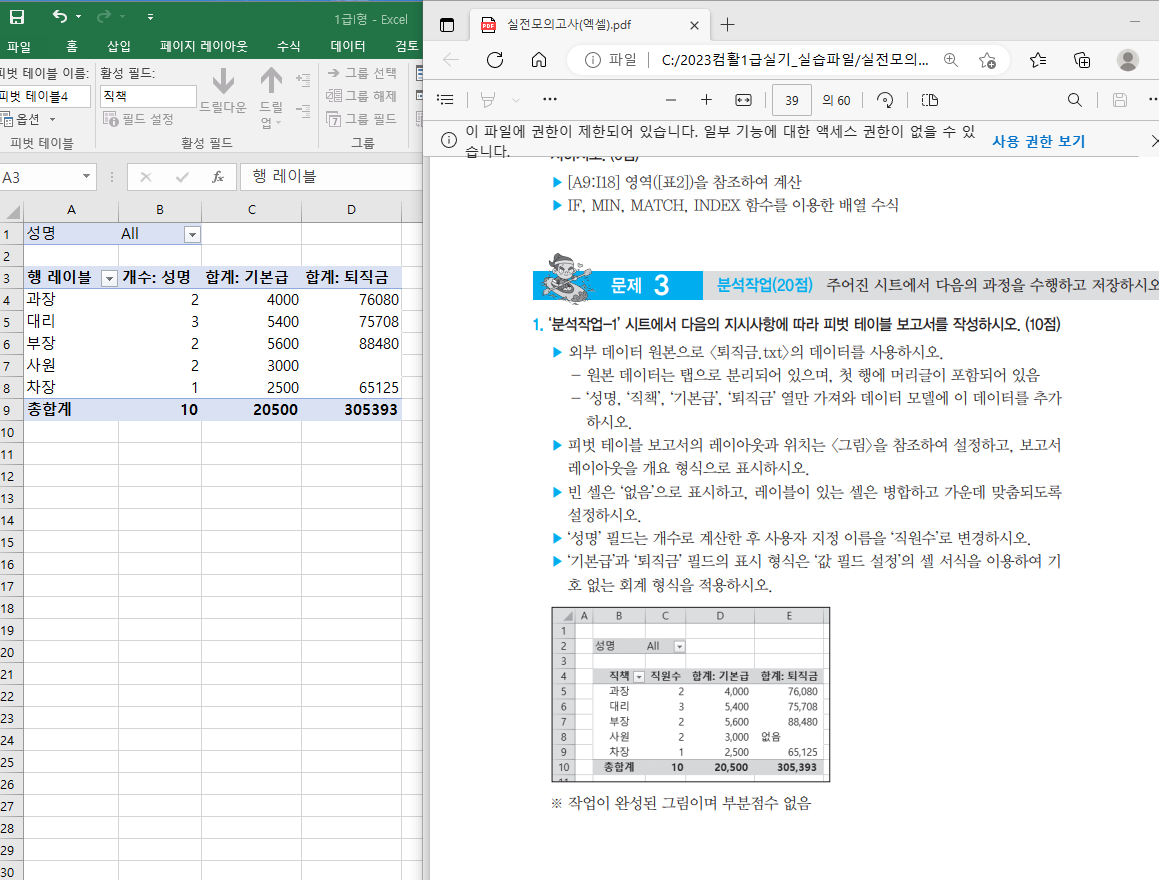The height and width of the screenshot is (880, 1159).
Task: Click the Save icon in Excel
Action: (x=17, y=17)
